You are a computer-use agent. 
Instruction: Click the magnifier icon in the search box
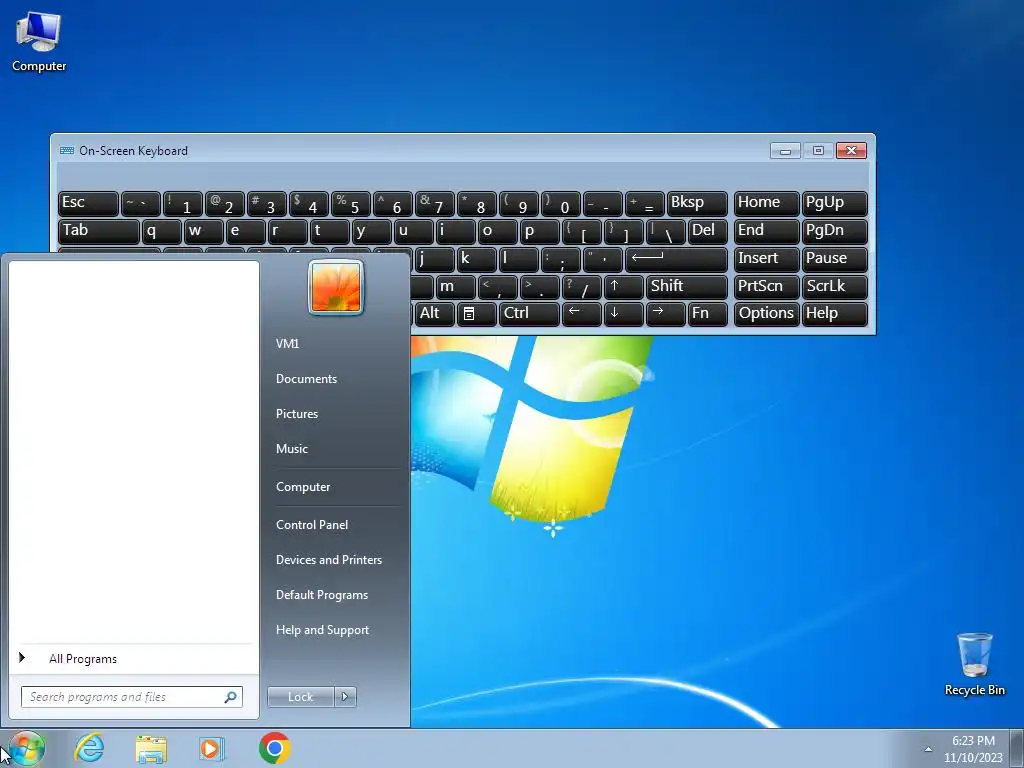point(230,697)
